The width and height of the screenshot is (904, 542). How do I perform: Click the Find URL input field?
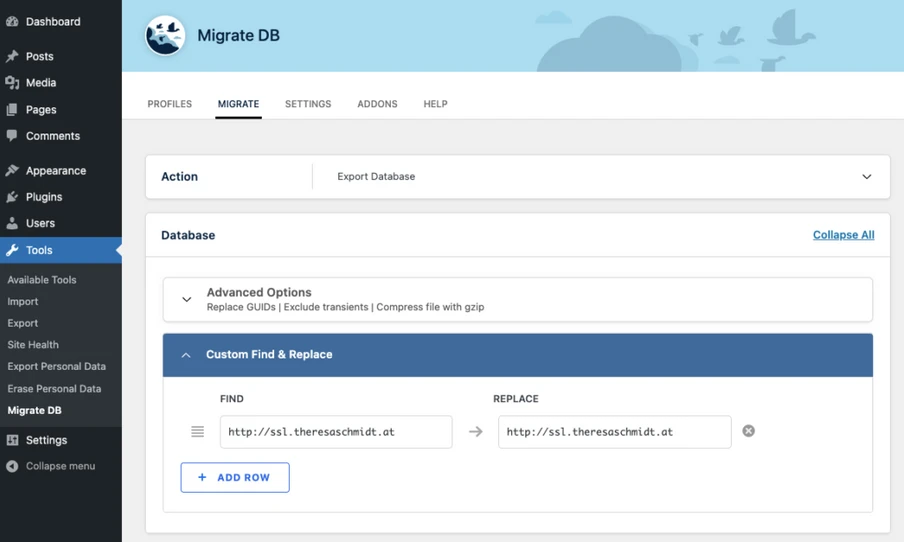coord(336,432)
